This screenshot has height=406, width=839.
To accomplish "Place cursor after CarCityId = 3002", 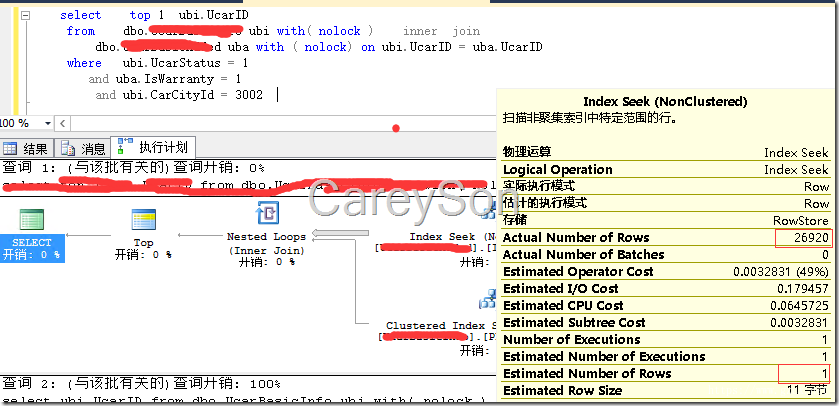I will click(x=264, y=95).
